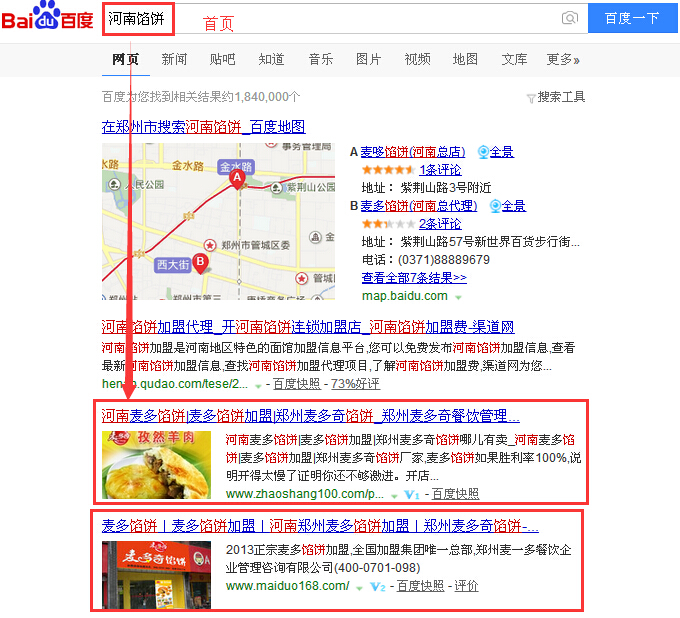This screenshot has width=680, height=618.
Task: Open image search via camera icon
Action: click(x=570, y=18)
